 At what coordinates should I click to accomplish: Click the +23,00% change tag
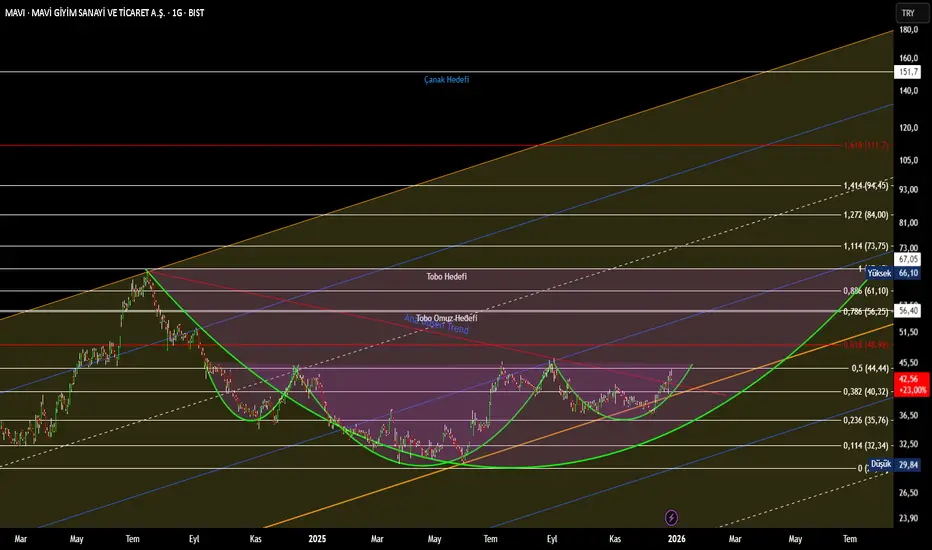911,390
